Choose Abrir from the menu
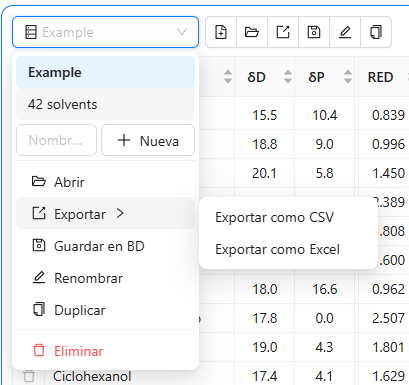Viewport: 409px width, 385px height. 105,182
